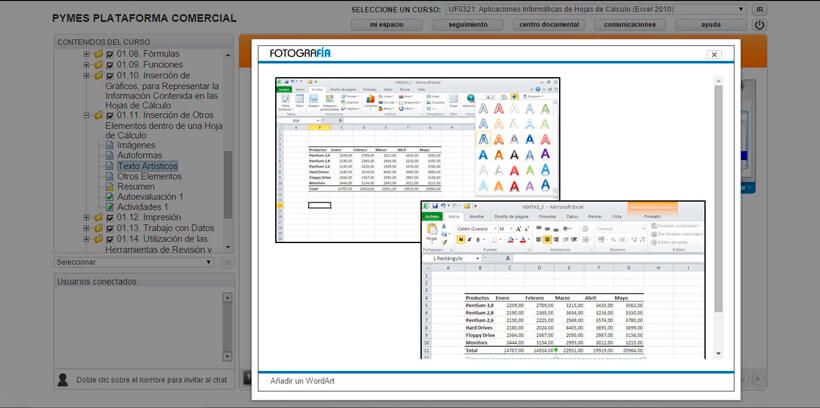Click page icon beside Autoformas
Image resolution: width=820 pixels, height=408 pixels.
pos(109,155)
